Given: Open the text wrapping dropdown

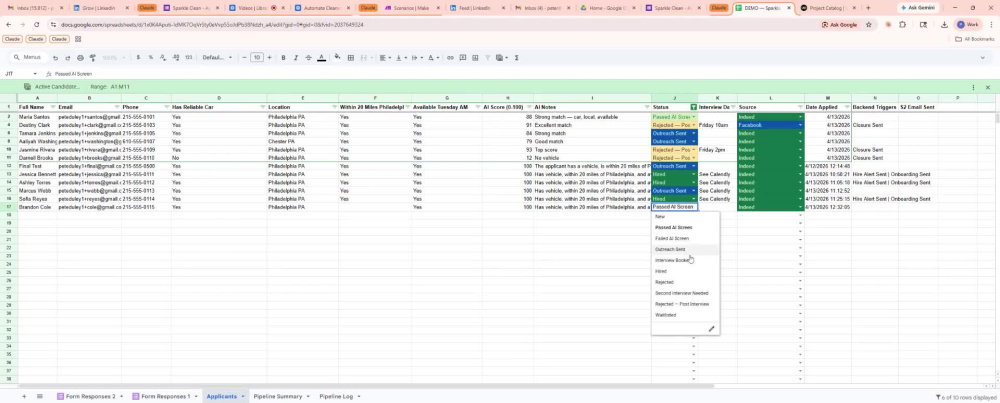Looking at the screenshot, I should pos(417,57).
